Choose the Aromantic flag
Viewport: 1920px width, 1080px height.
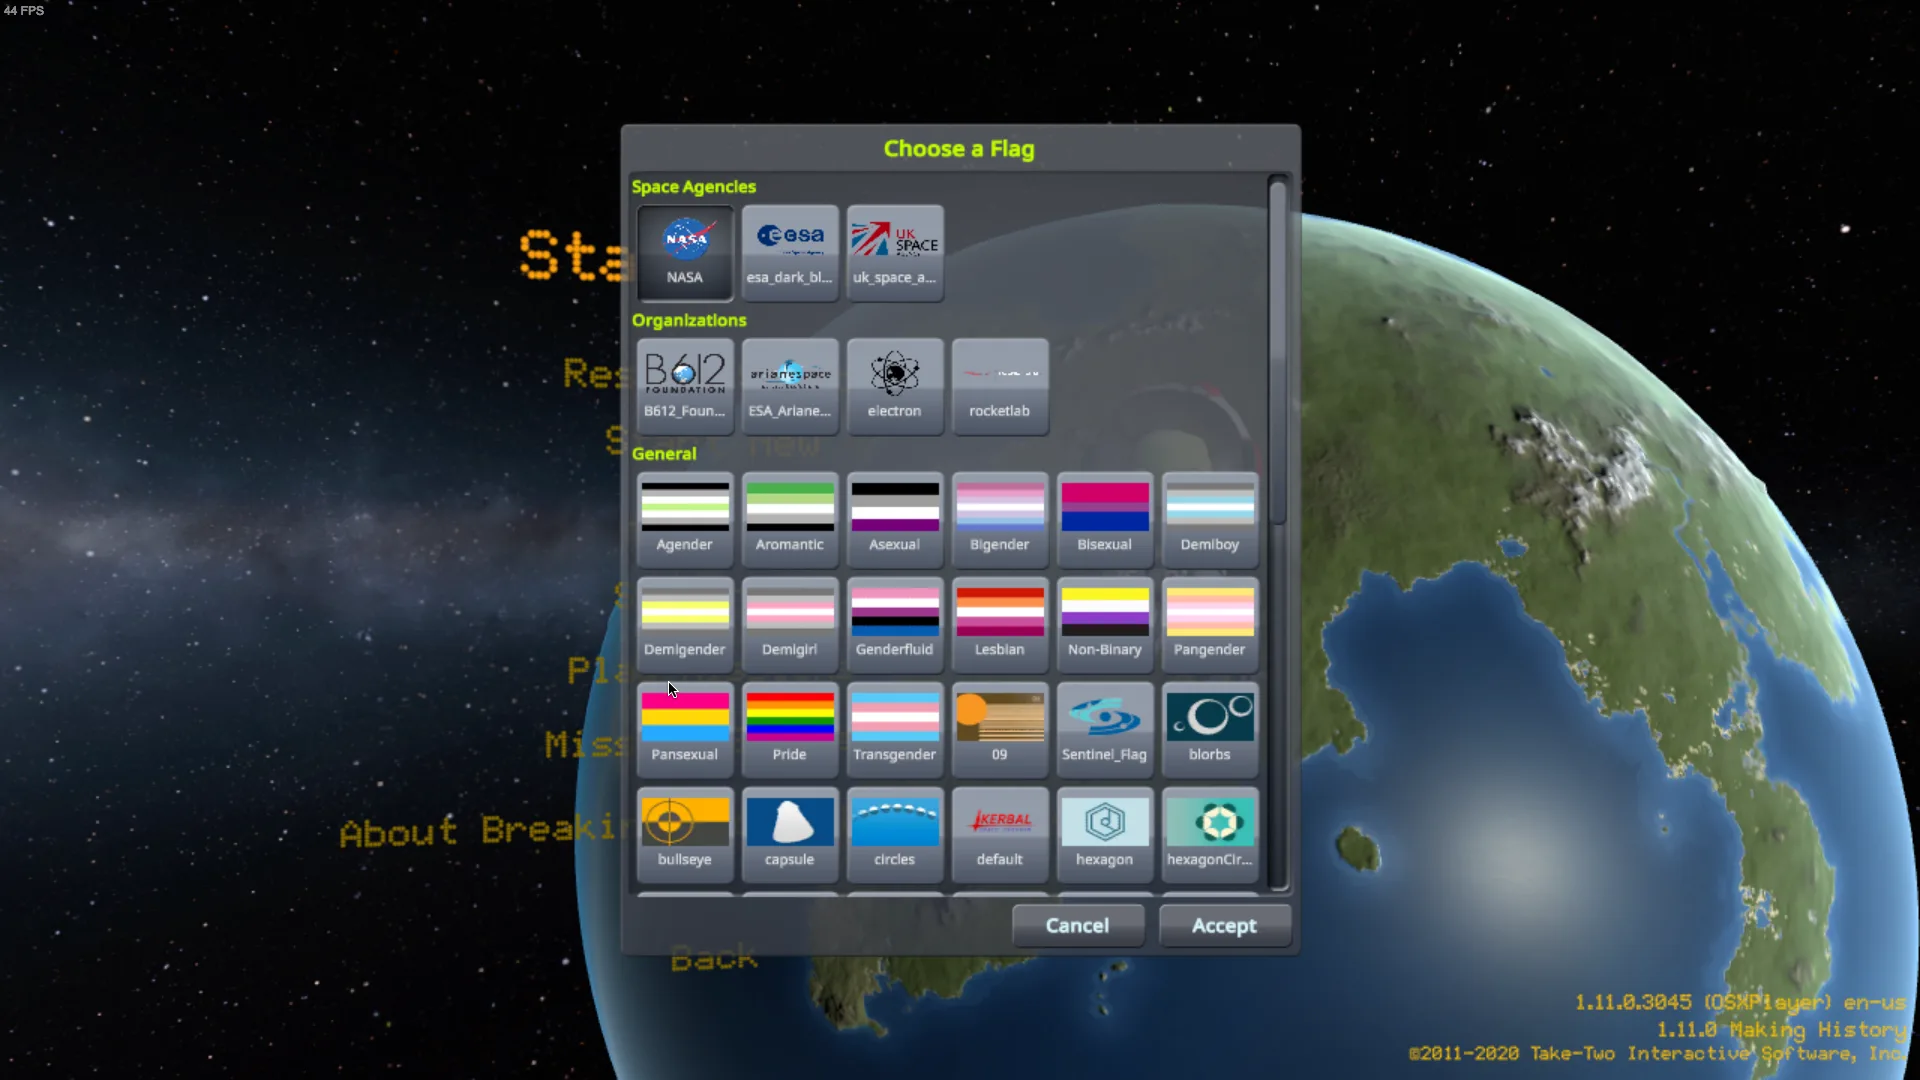point(790,520)
